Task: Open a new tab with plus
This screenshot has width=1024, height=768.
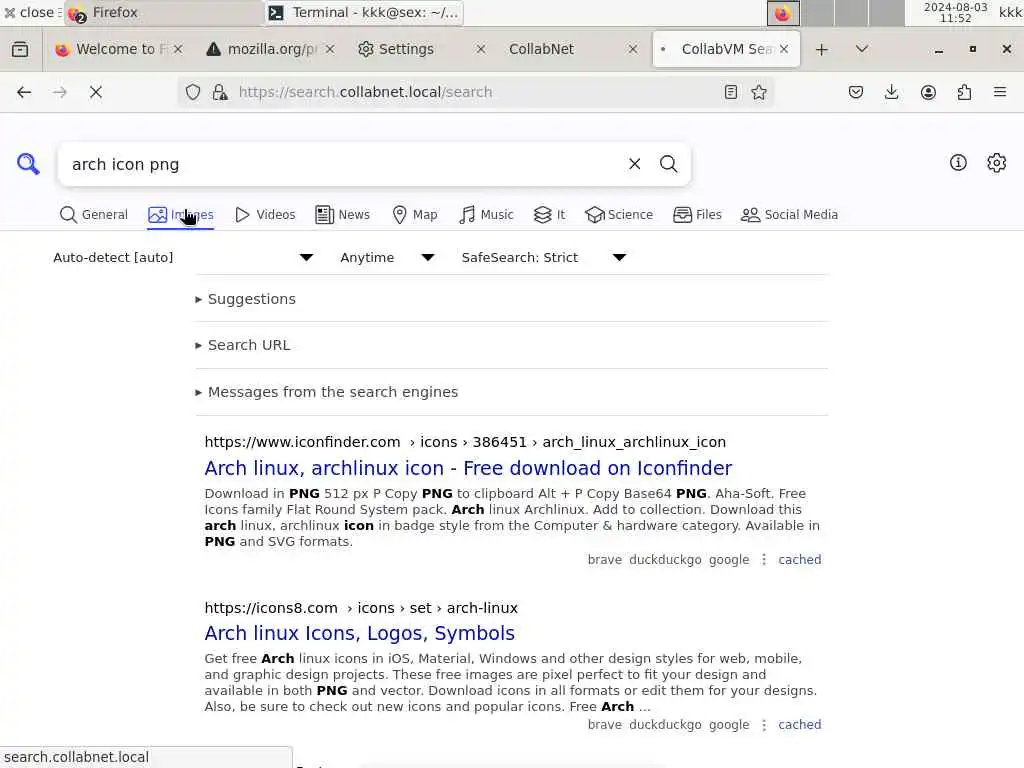Action: (x=822, y=49)
